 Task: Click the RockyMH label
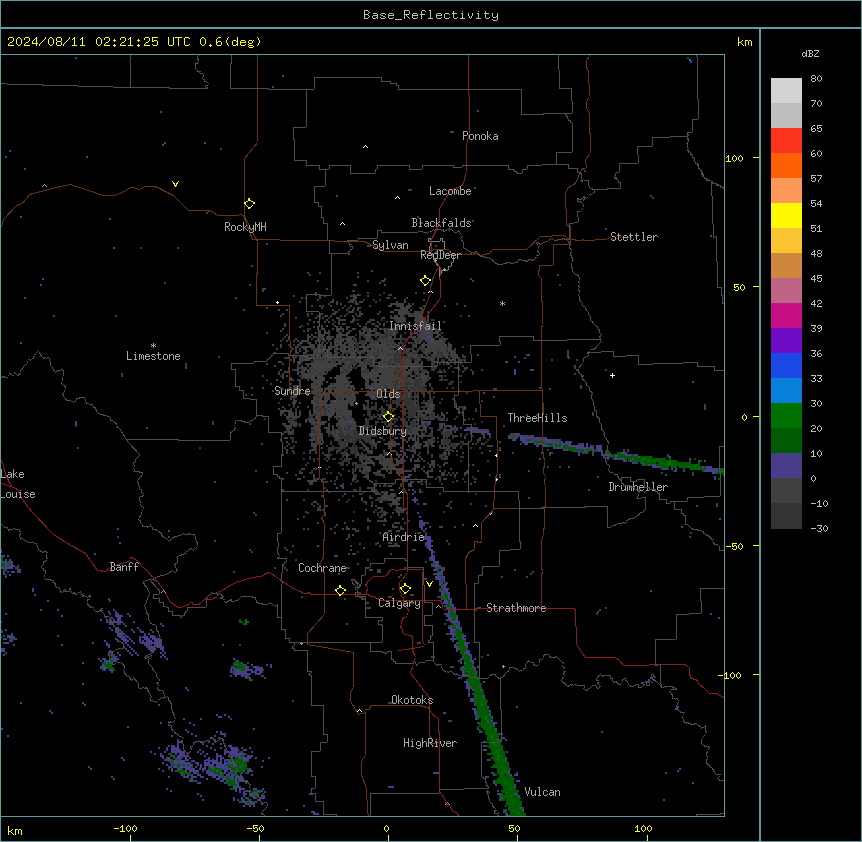pyautogui.click(x=245, y=227)
